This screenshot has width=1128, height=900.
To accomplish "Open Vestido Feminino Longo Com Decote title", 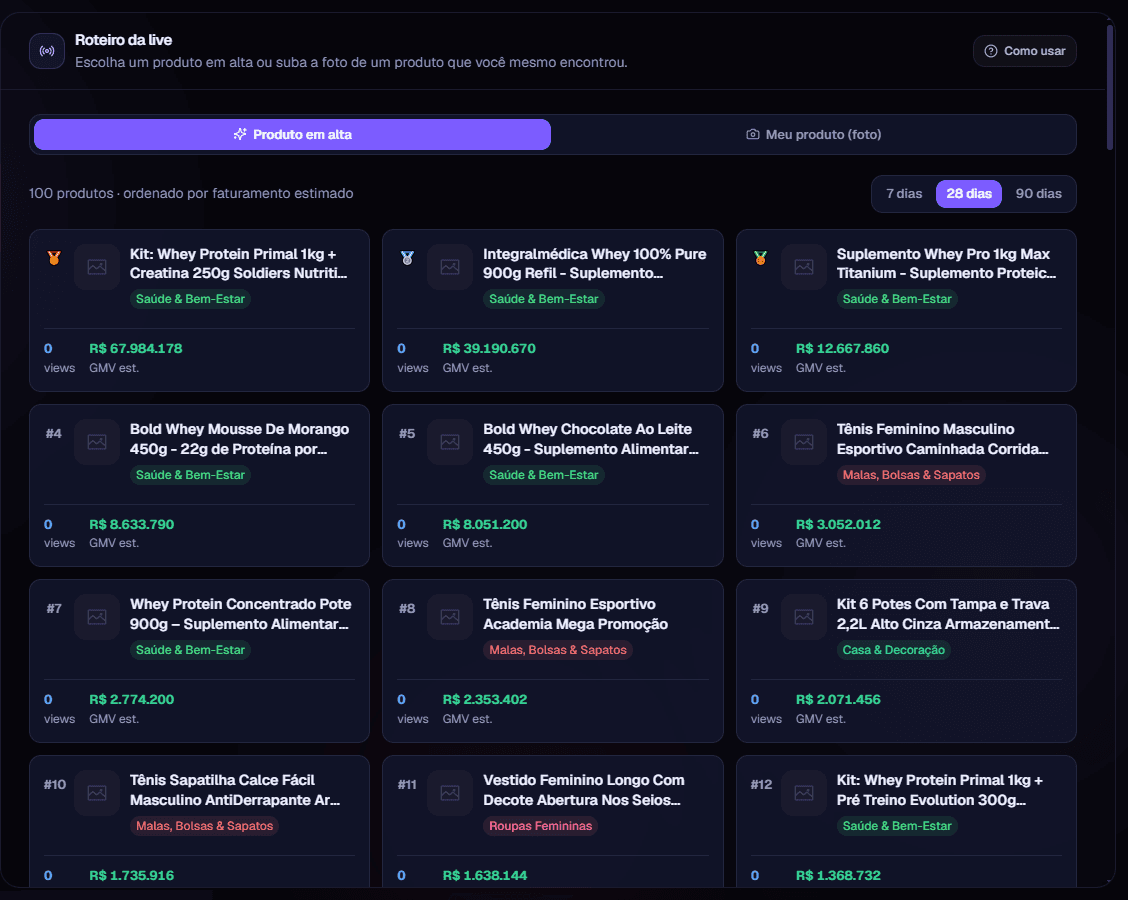I will pos(583,790).
